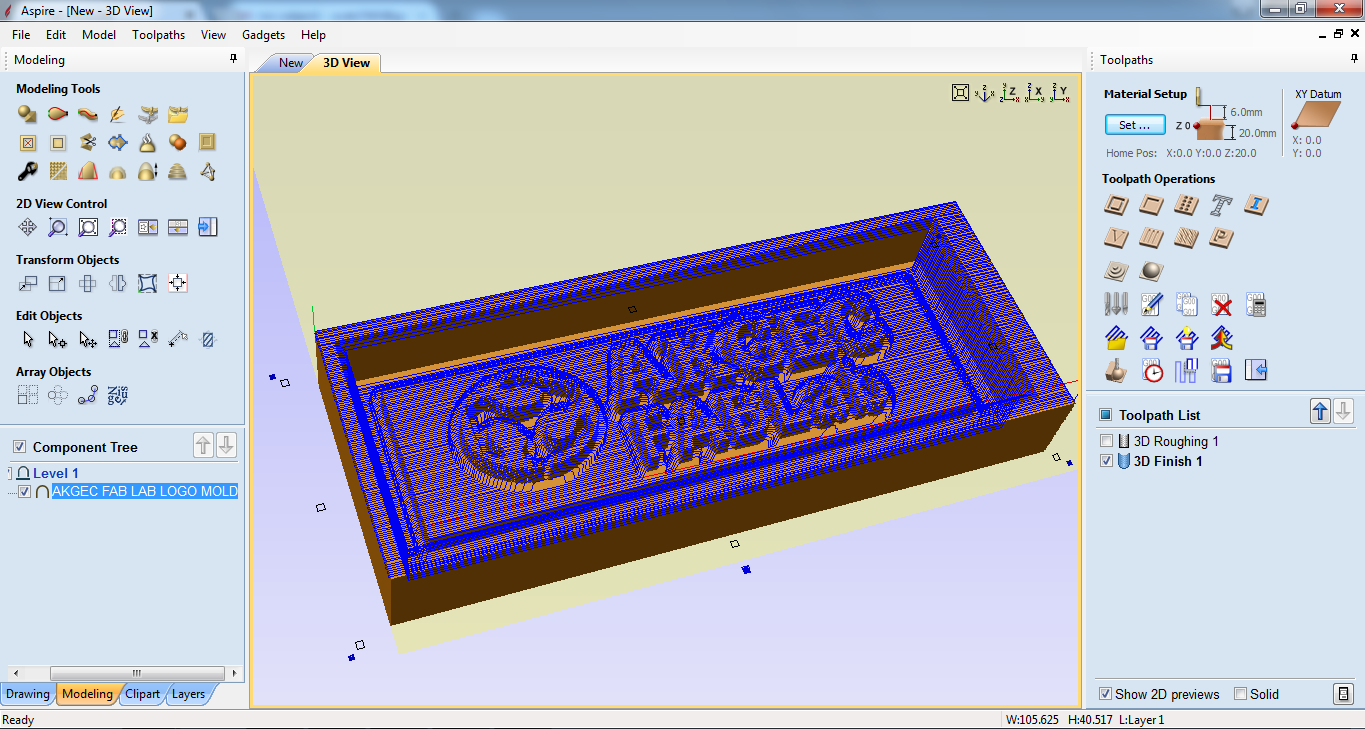Viewport: 1365px width, 729px height.
Task: Toggle the Toolpath List master checkbox
Action: point(1105,415)
